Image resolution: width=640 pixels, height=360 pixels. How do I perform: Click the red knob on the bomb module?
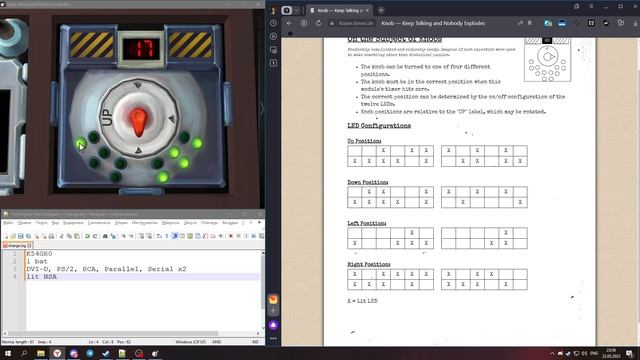[139, 121]
